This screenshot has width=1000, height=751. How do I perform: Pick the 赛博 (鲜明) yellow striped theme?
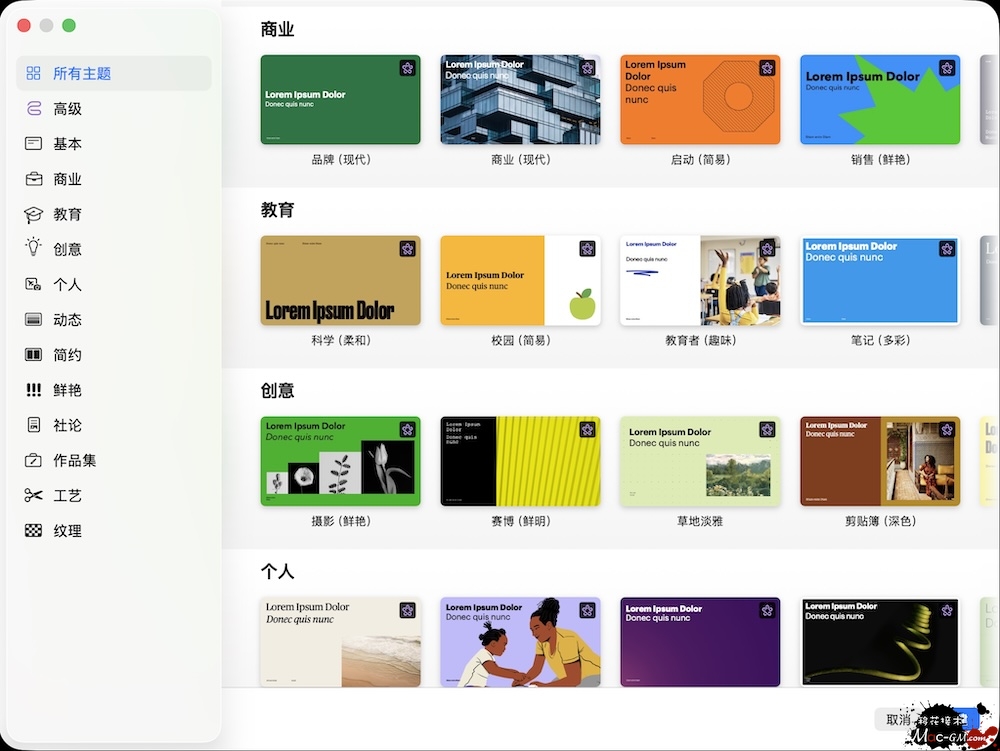(520, 461)
